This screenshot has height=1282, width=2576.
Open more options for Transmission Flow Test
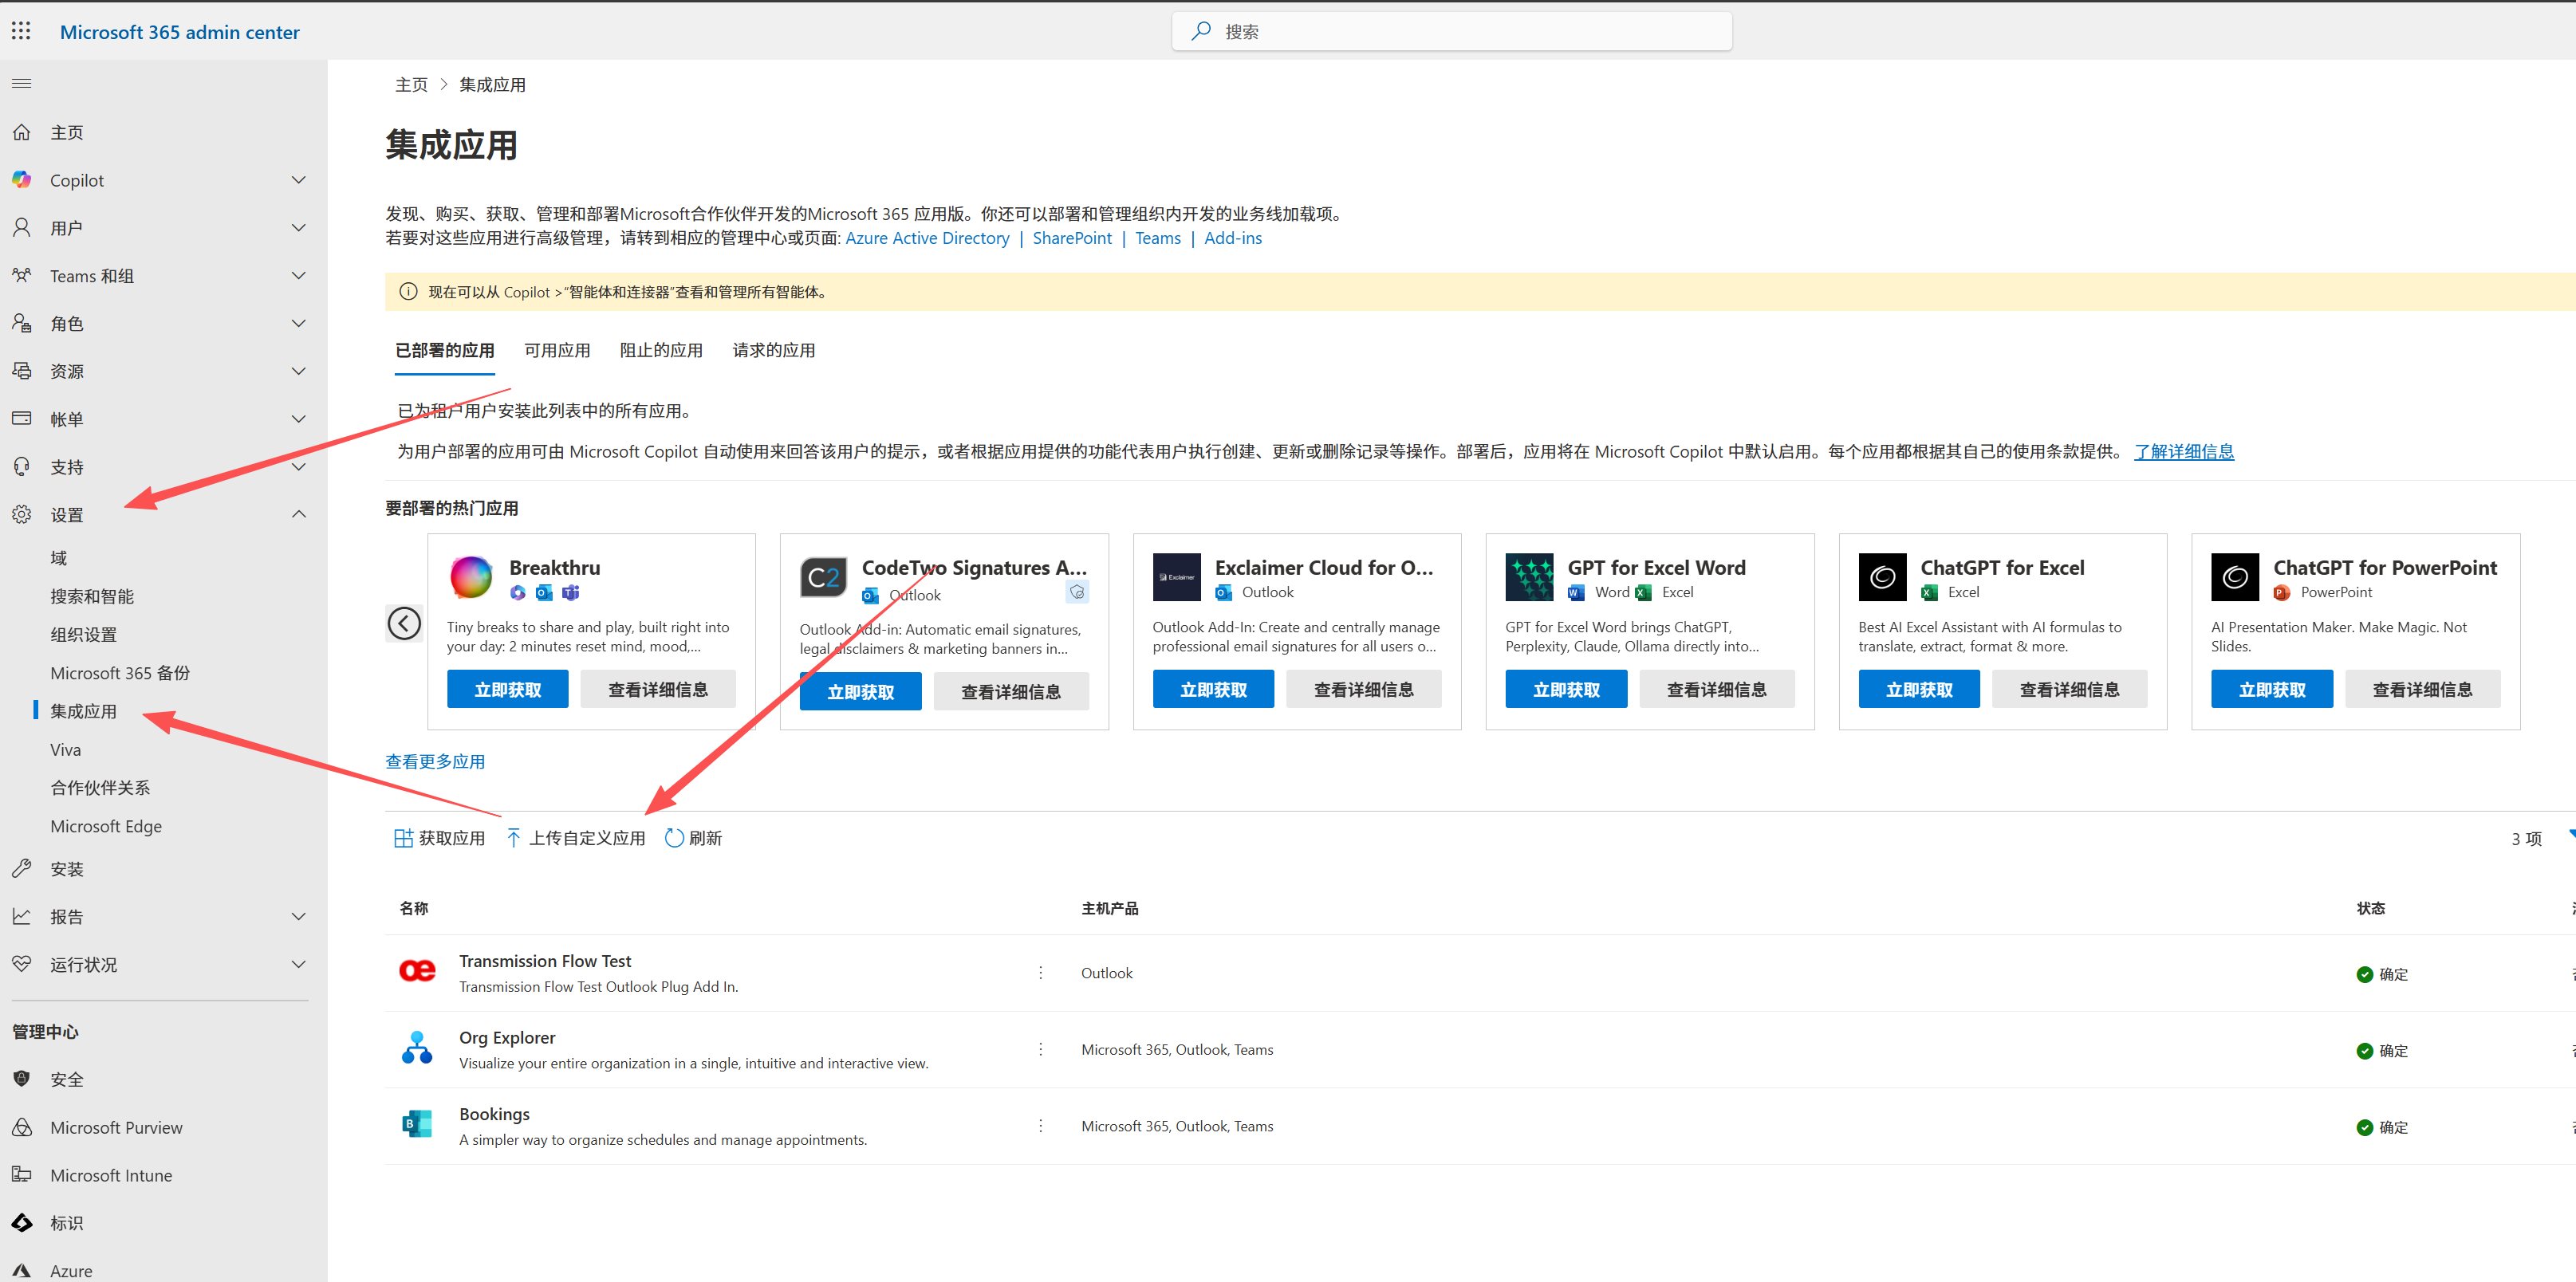tap(1040, 973)
